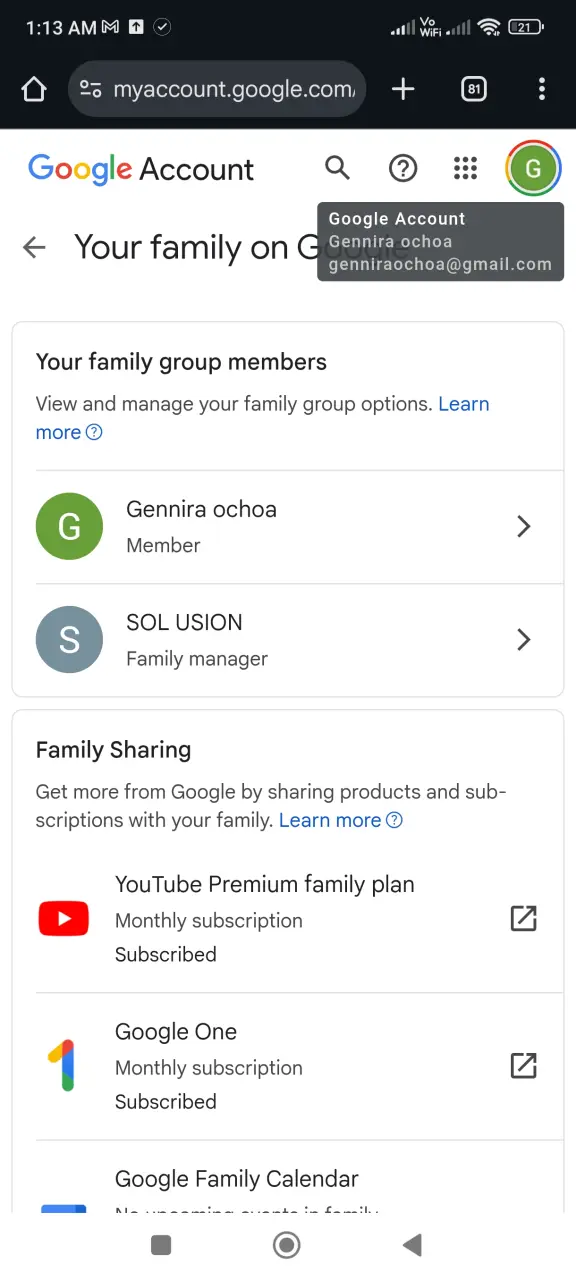This screenshot has height=1280, width=576.
Task: Open the tab switcher showing 81 tabs
Action: [474, 90]
